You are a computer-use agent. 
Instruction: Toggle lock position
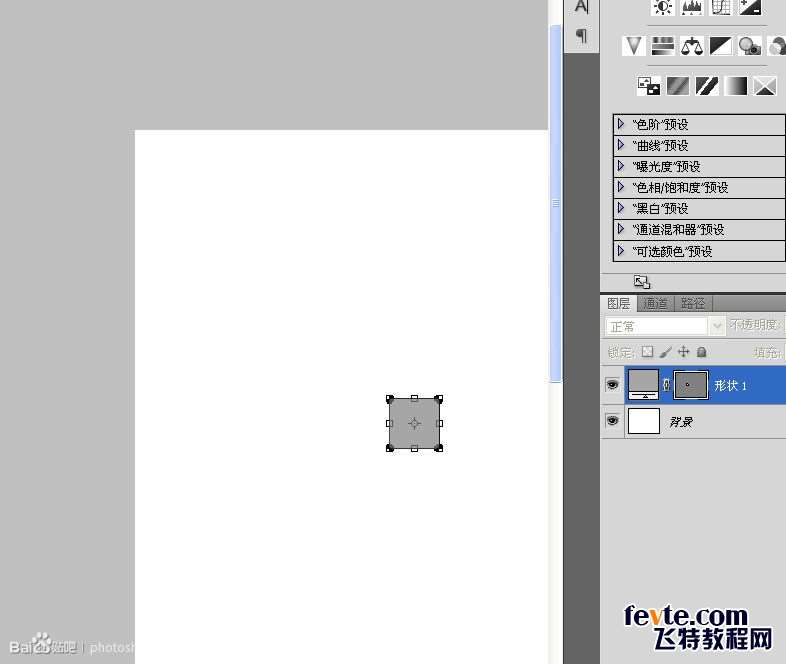683,352
